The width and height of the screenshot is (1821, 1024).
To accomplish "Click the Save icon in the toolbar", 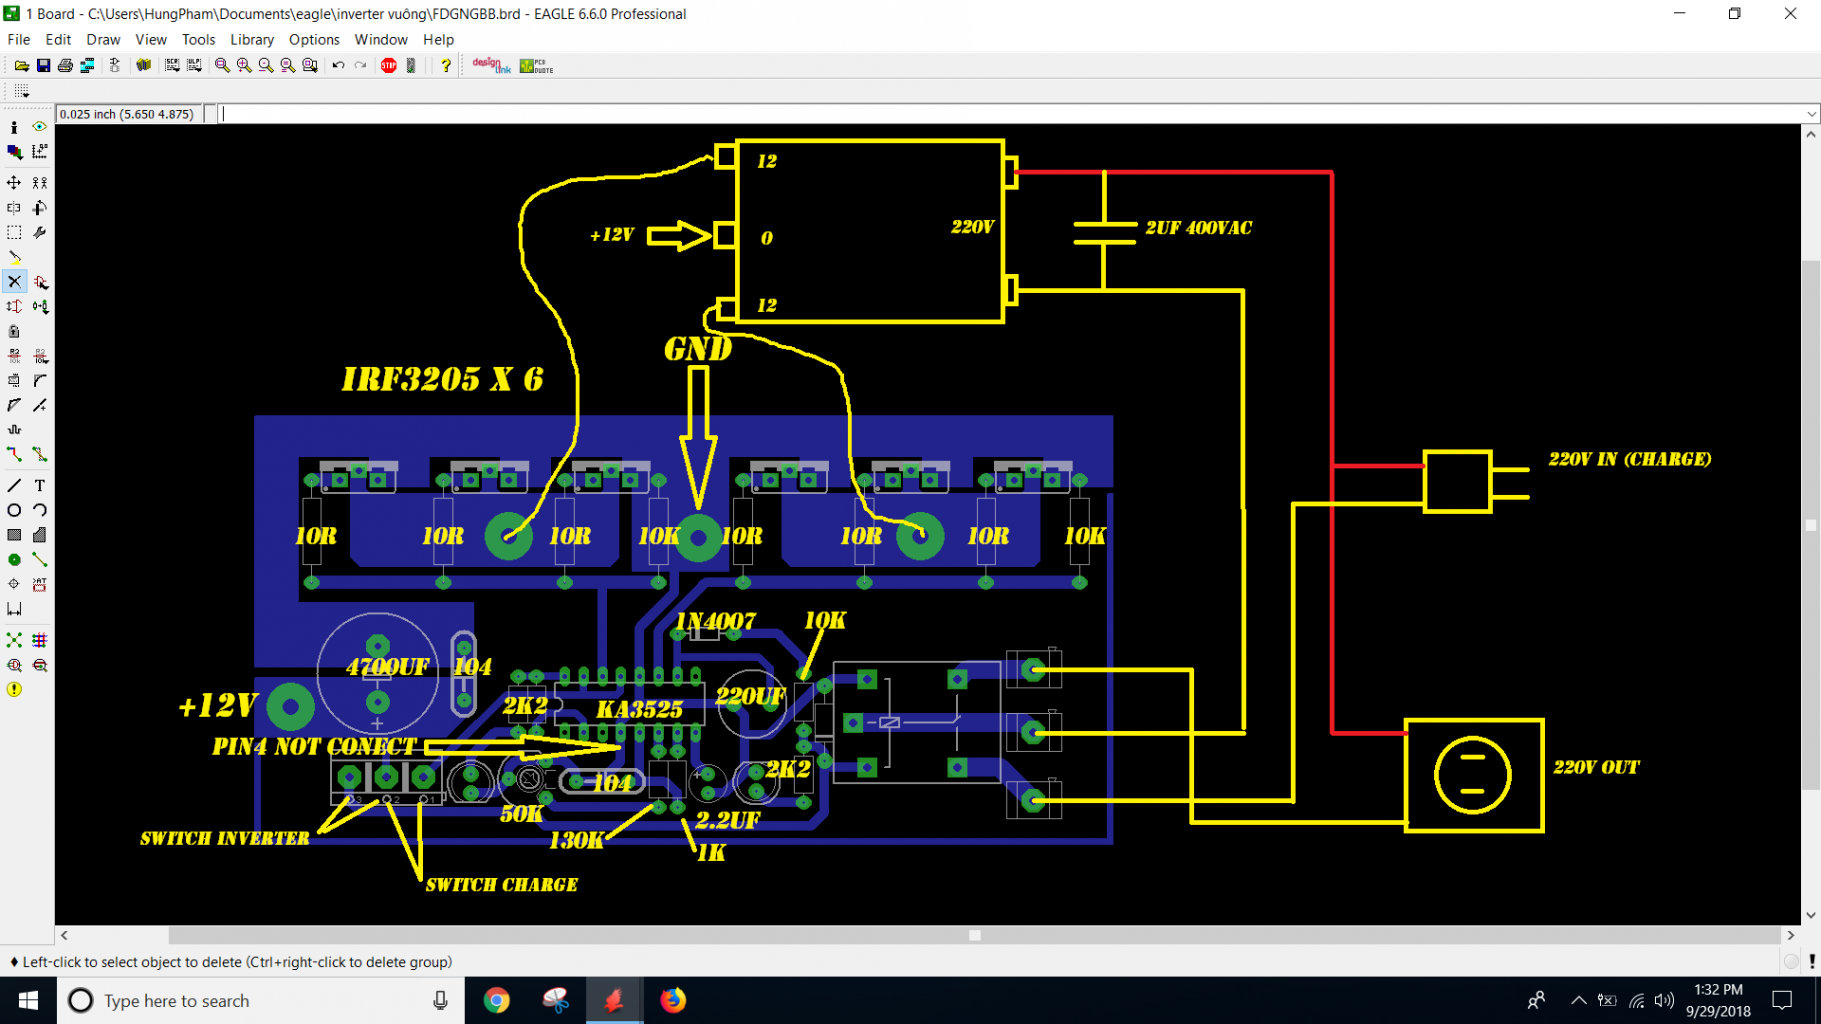I will click(x=43, y=66).
